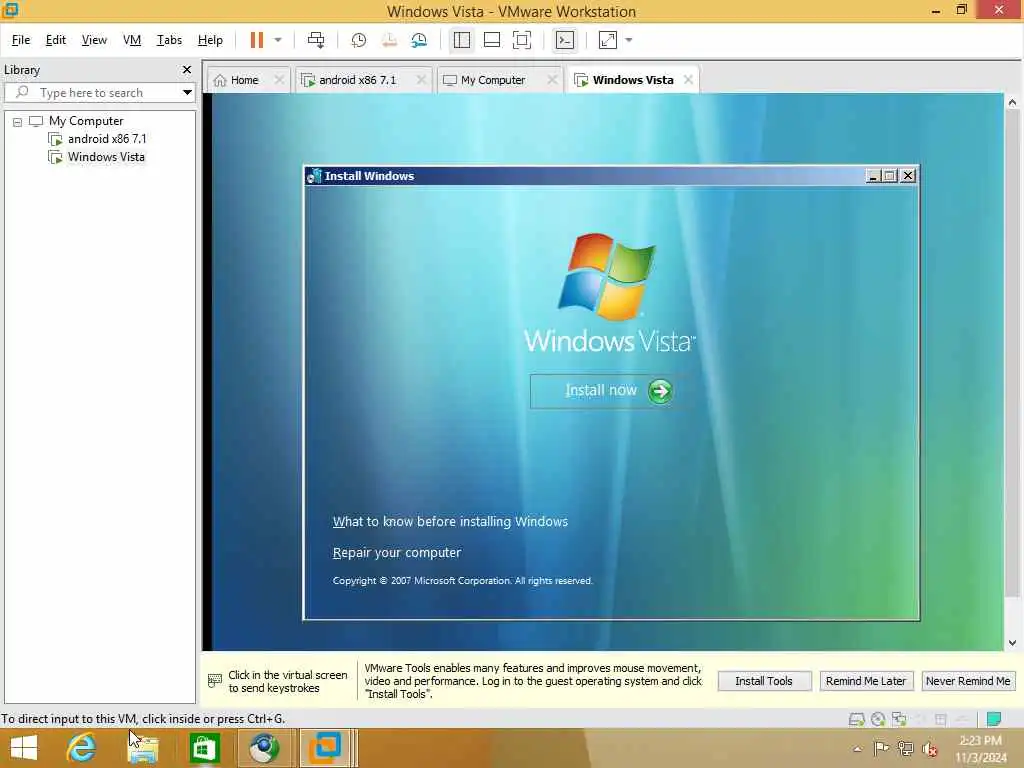Click the hard disk status icon
The width and height of the screenshot is (1024, 768).
click(856, 719)
